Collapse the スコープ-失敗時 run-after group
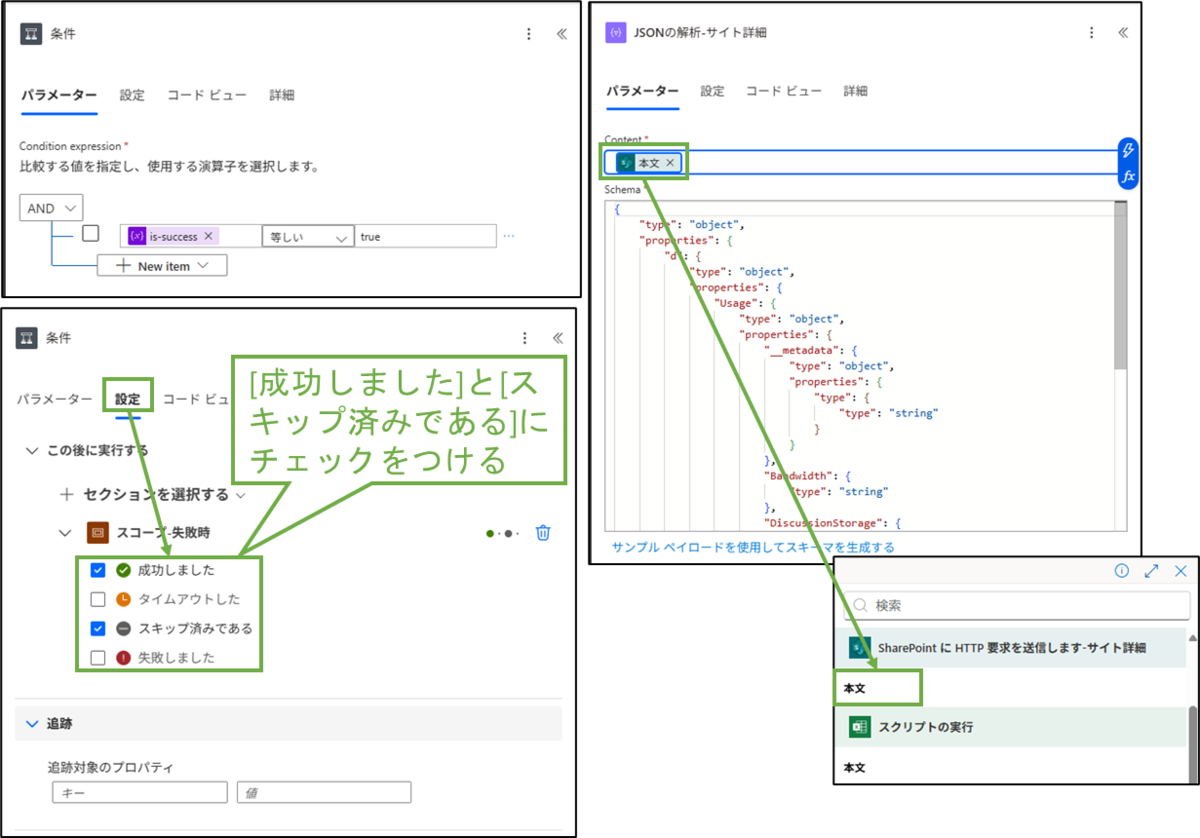The image size is (1200, 838). [x=65, y=533]
